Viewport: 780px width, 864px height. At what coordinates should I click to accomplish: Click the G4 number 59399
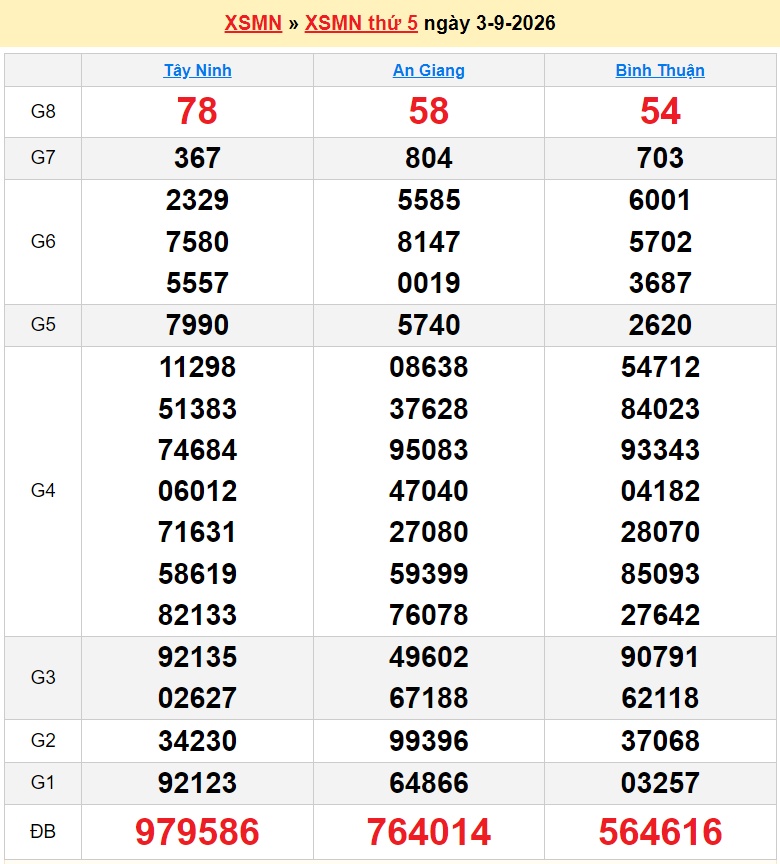429,574
